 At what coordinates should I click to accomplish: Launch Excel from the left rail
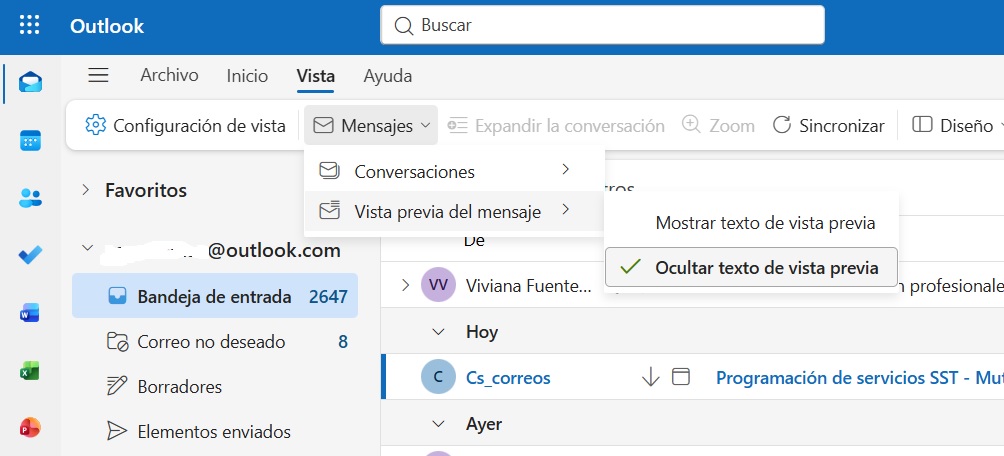pyautogui.click(x=30, y=371)
